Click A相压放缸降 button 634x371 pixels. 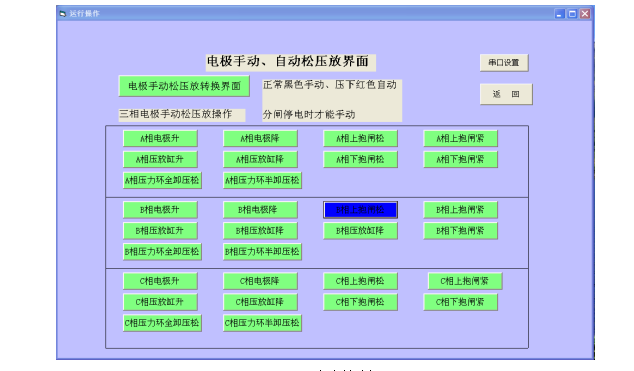click(260, 159)
